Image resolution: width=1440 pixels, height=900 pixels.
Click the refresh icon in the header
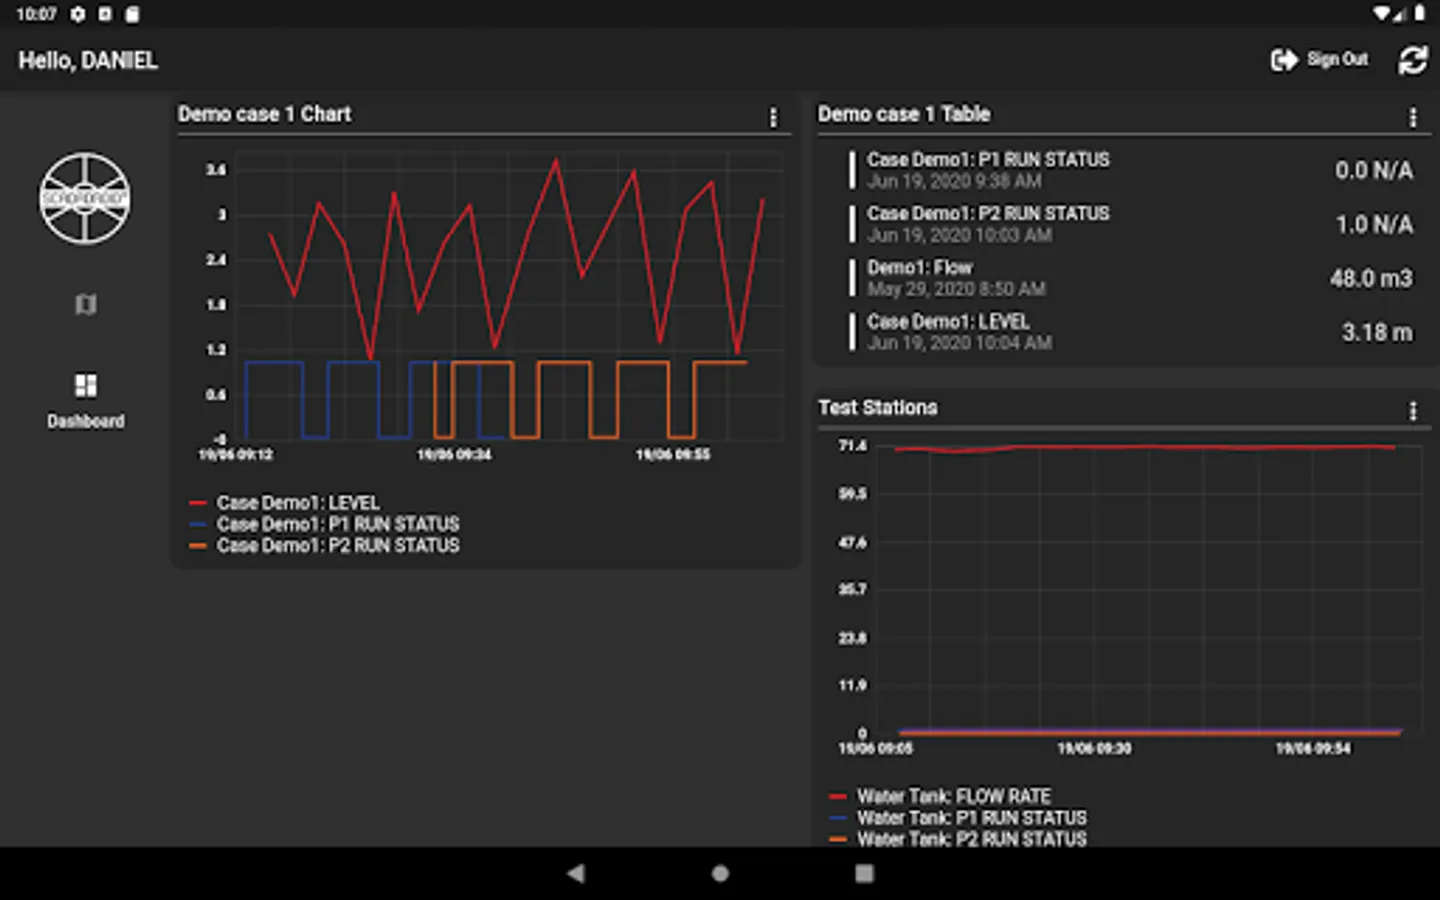[1412, 60]
